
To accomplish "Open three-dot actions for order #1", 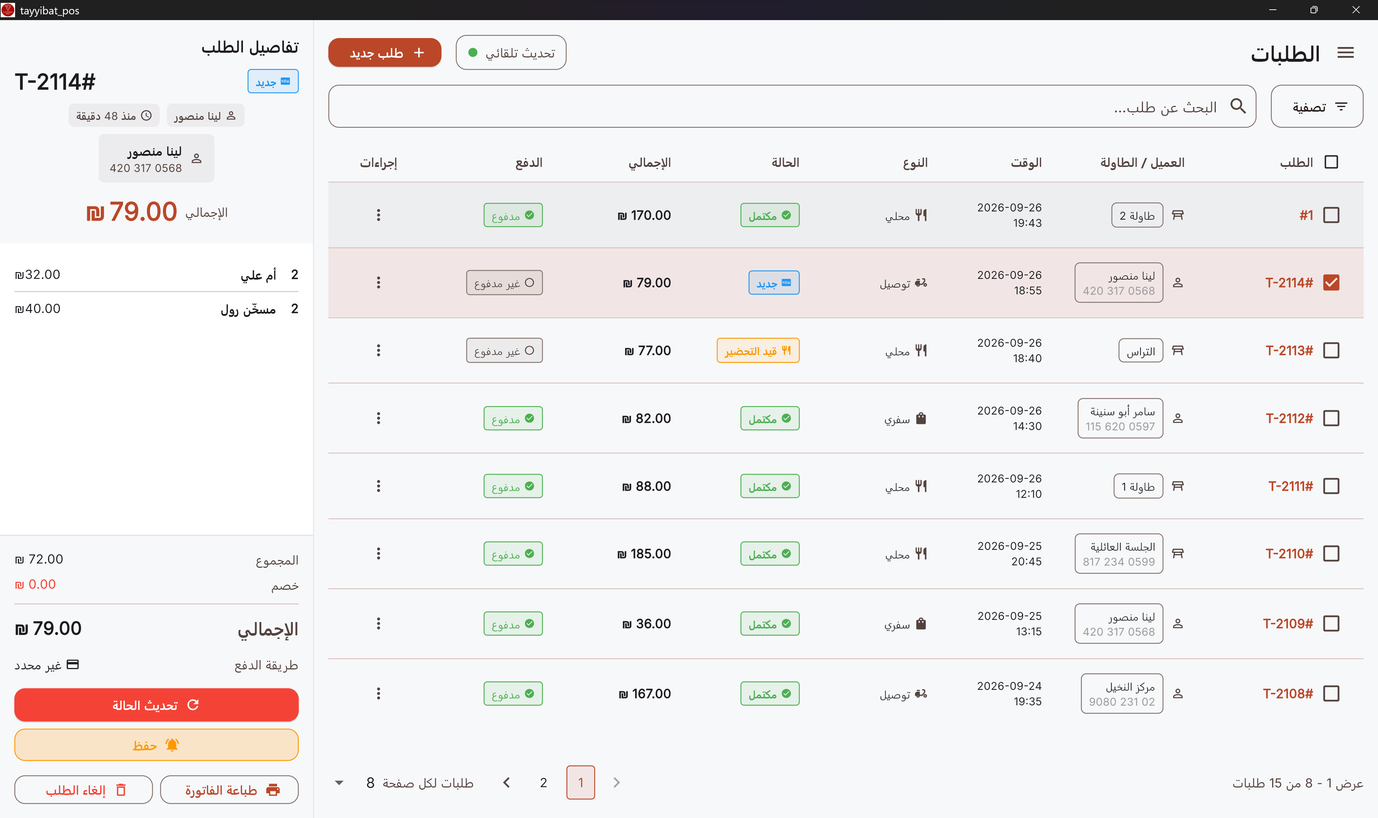I will pyautogui.click(x=378, y=215).
